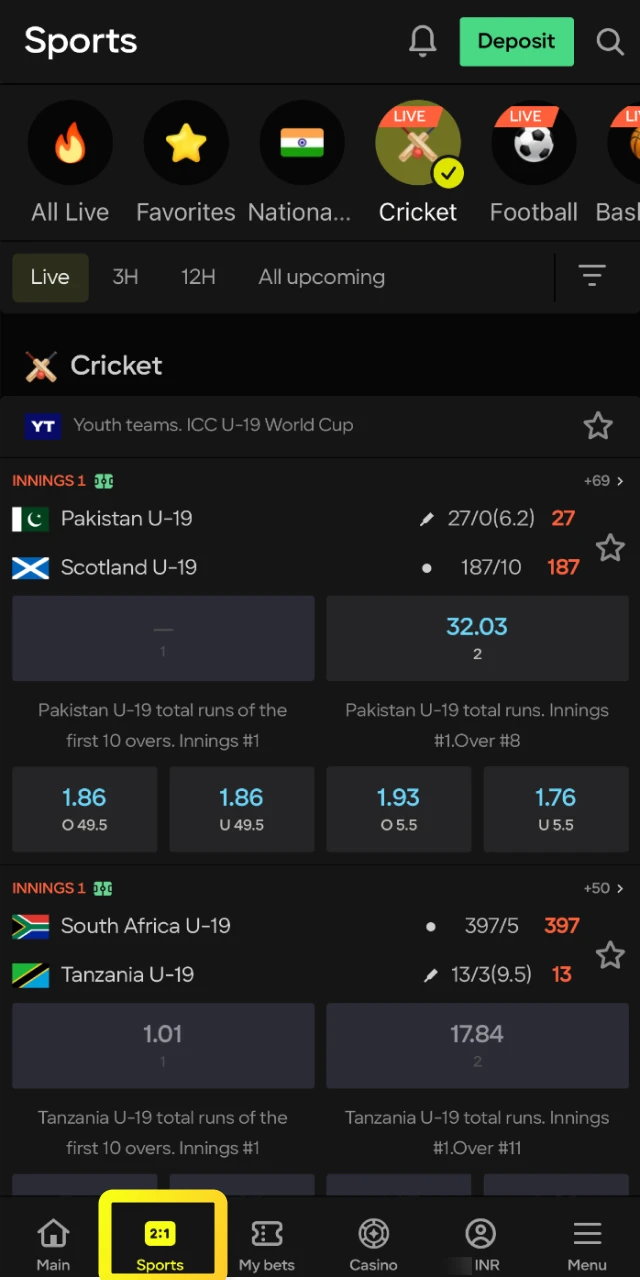The image size is (640, 1280).
Task: Select the Football category icon
Action: [533, 143]
